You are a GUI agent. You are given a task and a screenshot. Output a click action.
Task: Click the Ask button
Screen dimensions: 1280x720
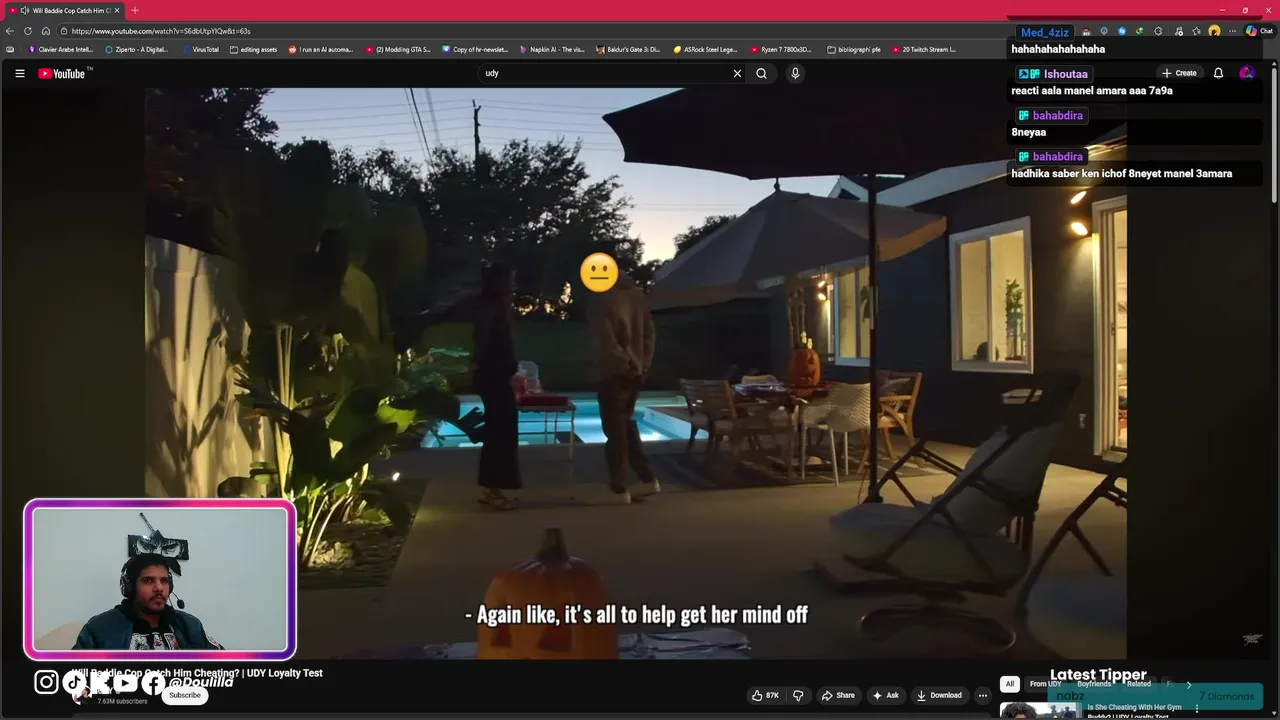coord(885,695)
